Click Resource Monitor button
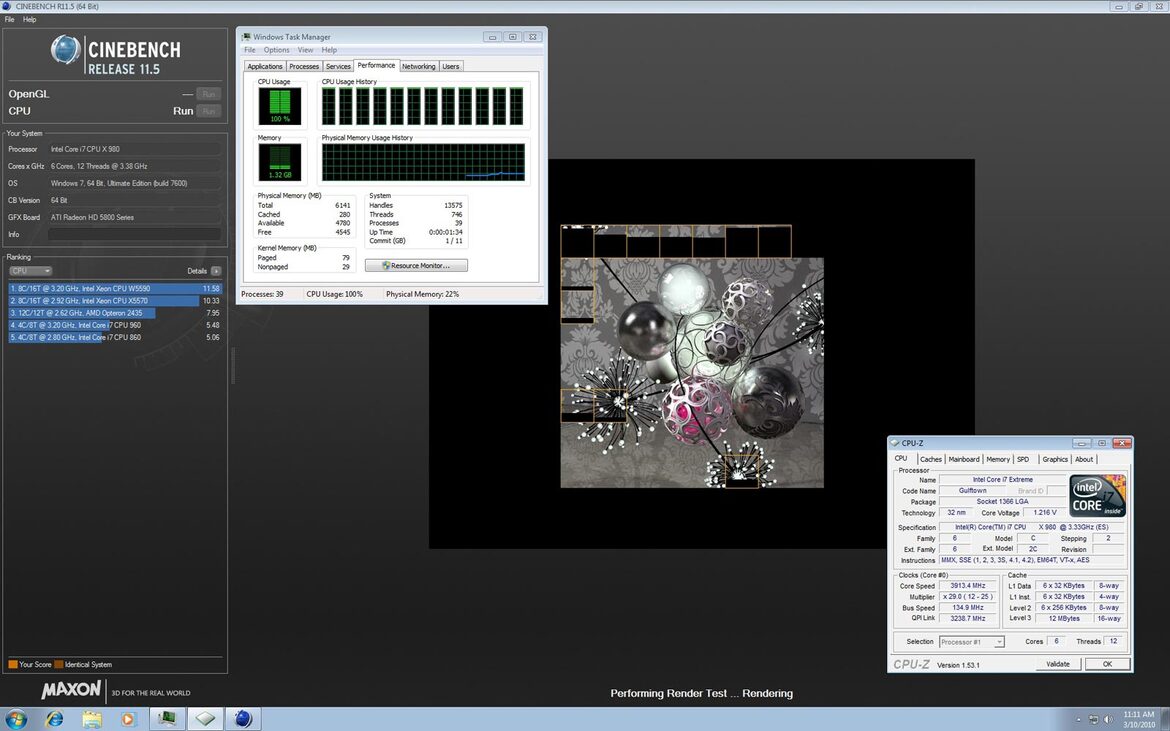 (416, 266)
